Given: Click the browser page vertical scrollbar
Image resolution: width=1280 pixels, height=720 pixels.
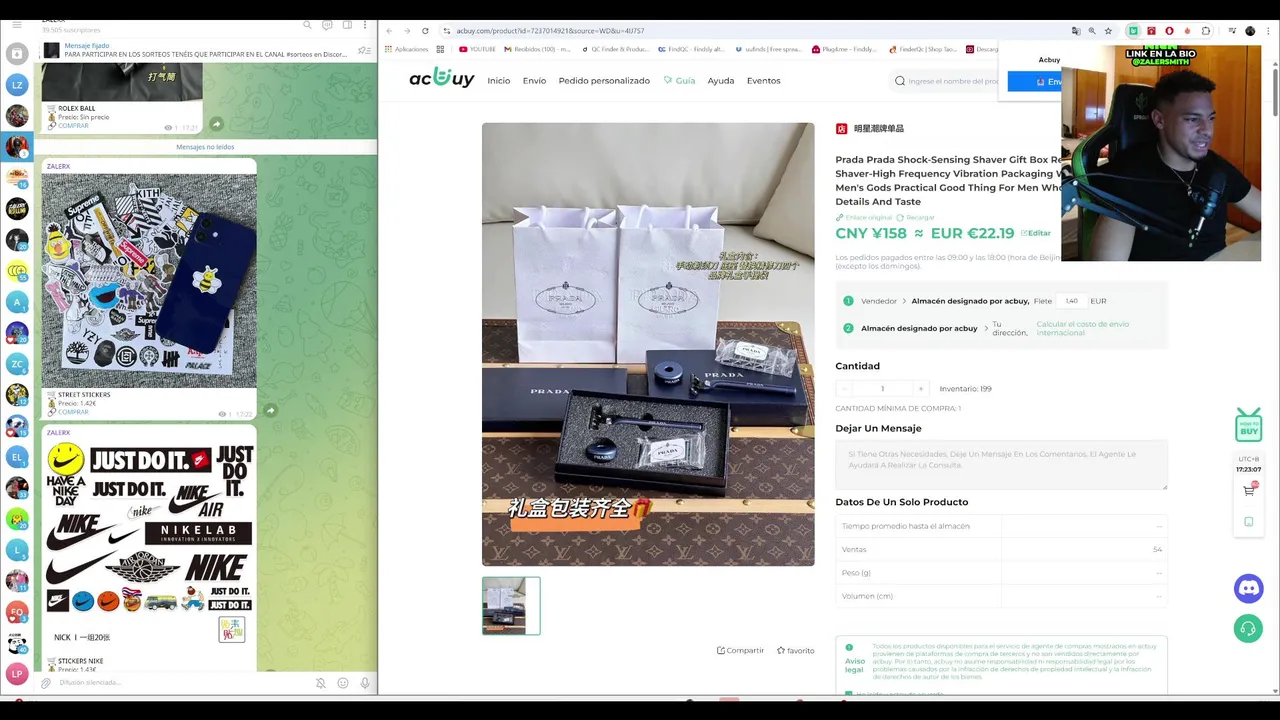Looking at the screenshot, I should pyautogui.click(x=1275, y=90).
